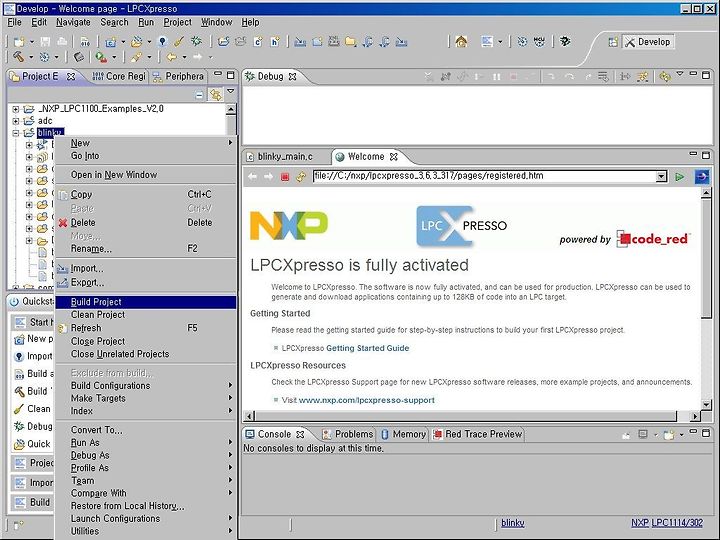This screenshot has height=540, width=720.
Task: Click the blue lightbulb pin toolbar icon
Action: click(162, 42)
